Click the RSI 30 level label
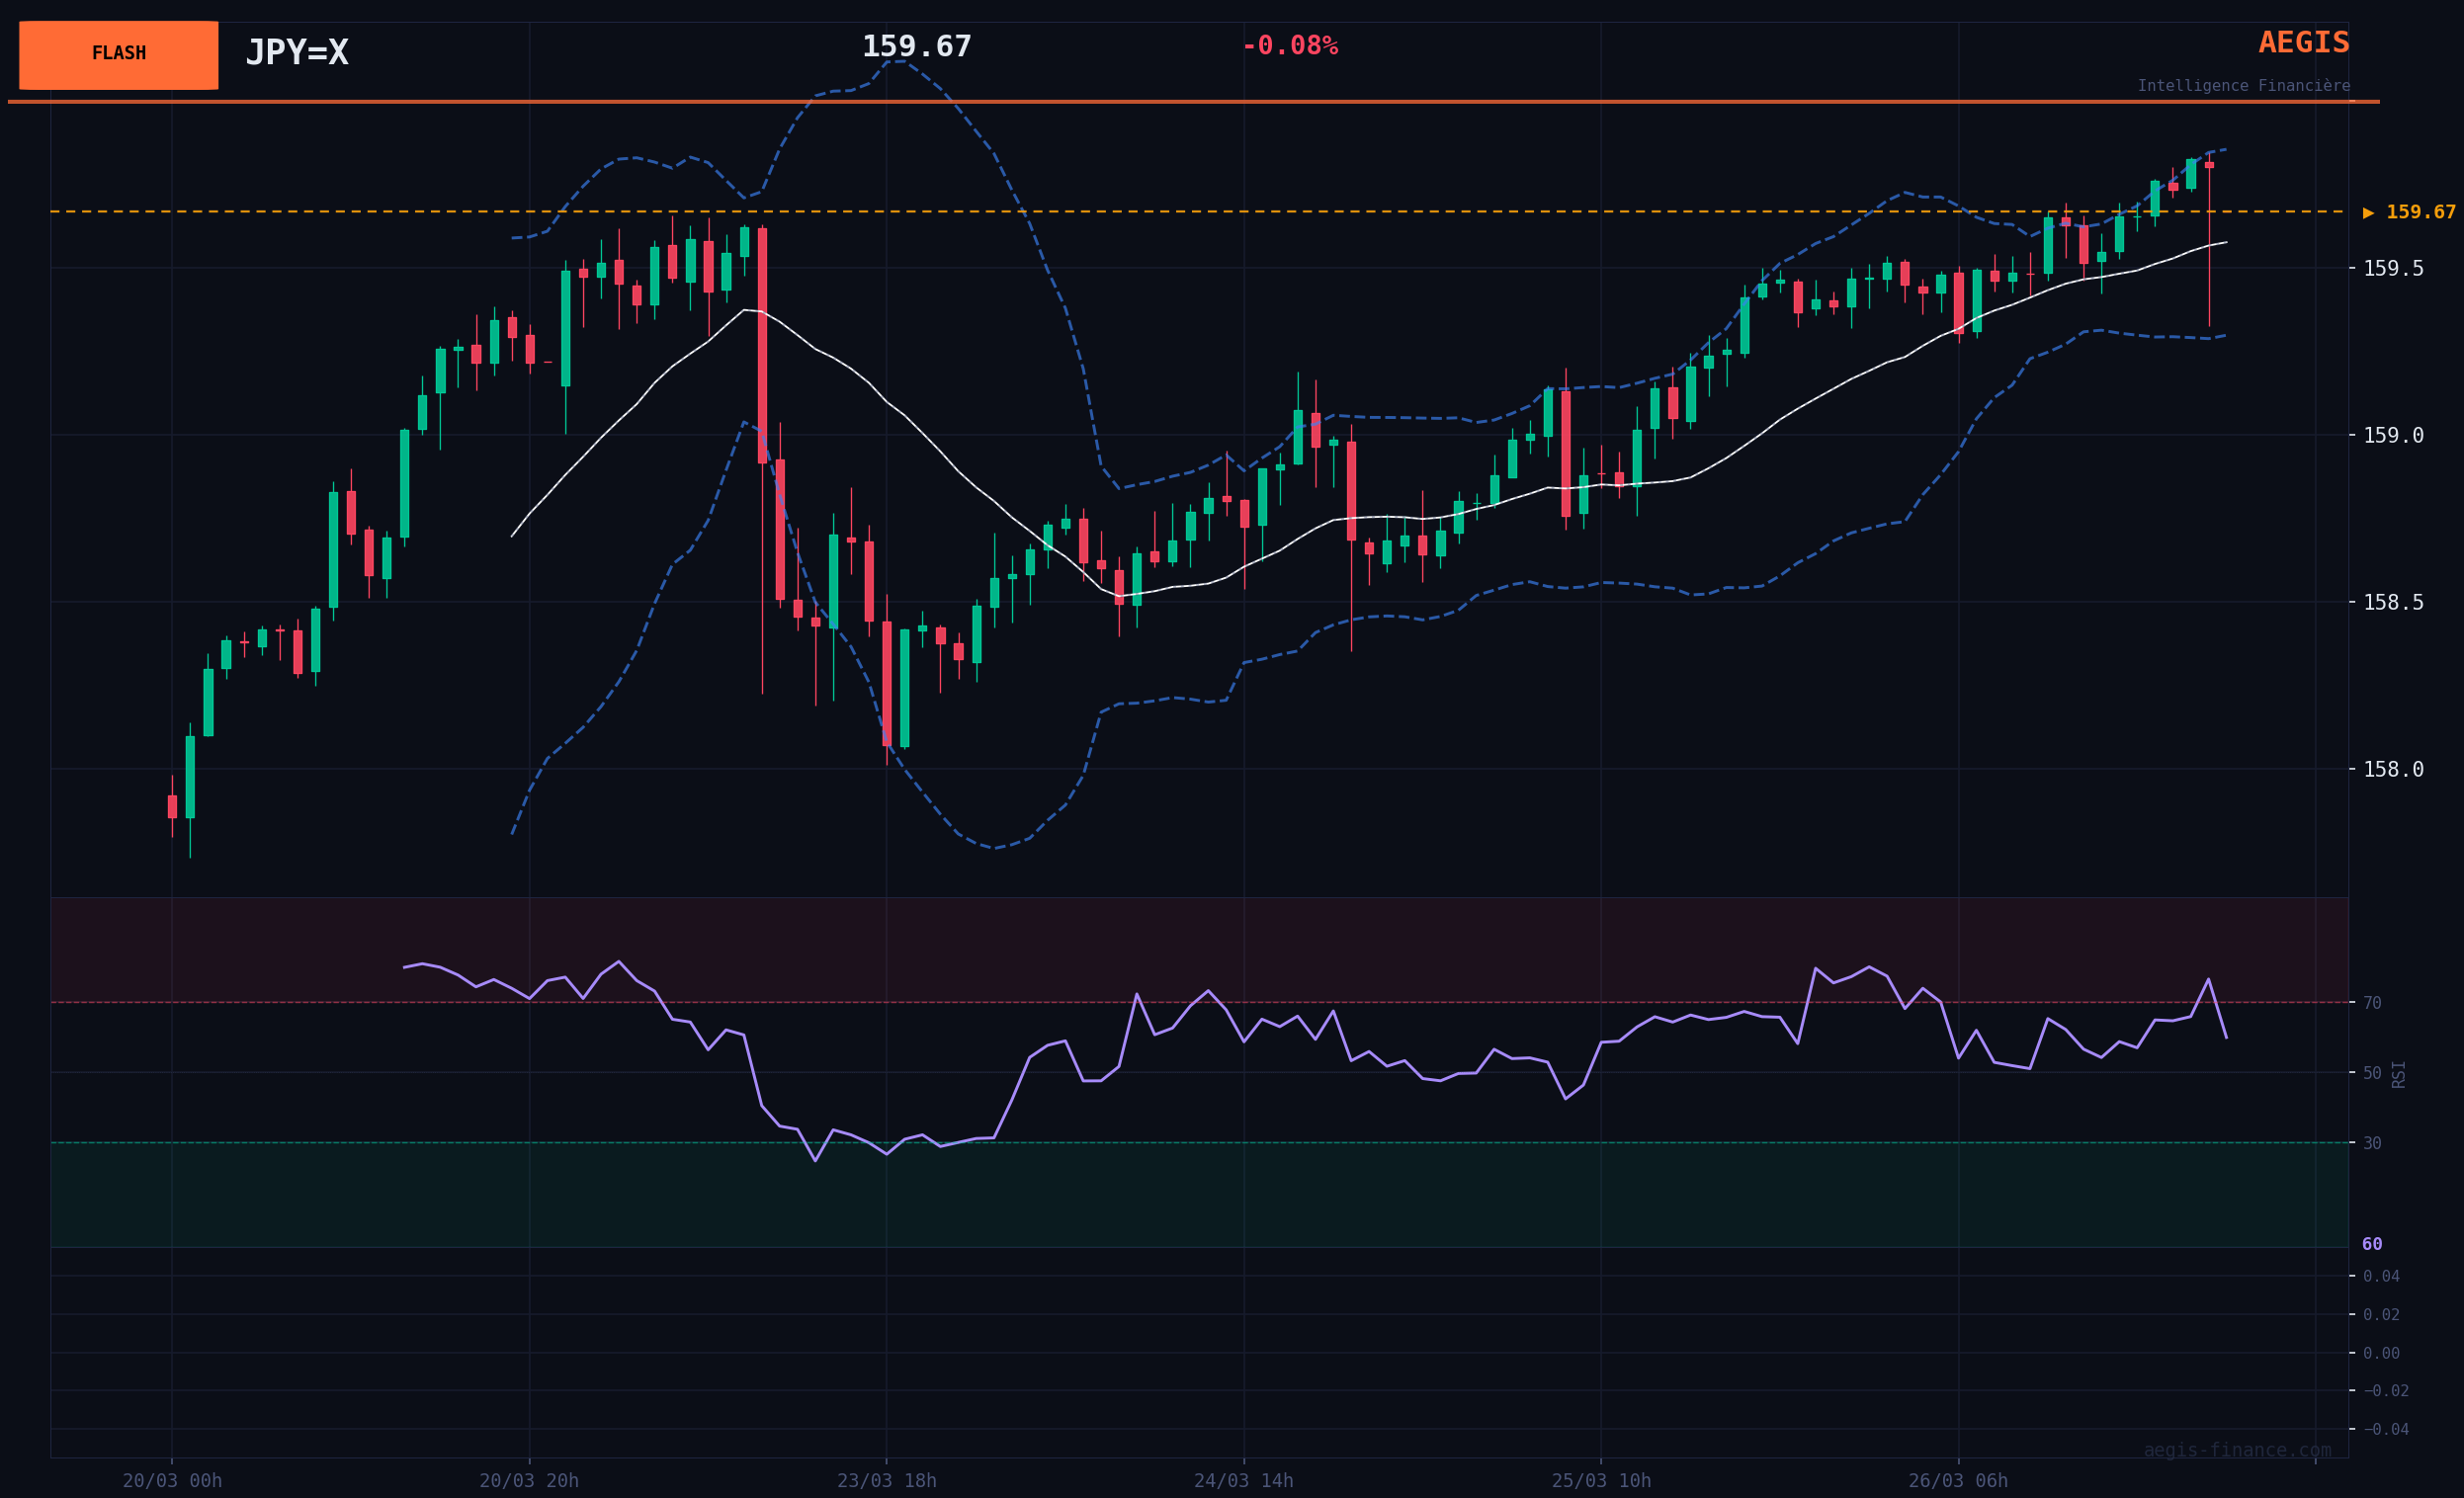 pyautogui.click(x=2371, y=1143)
